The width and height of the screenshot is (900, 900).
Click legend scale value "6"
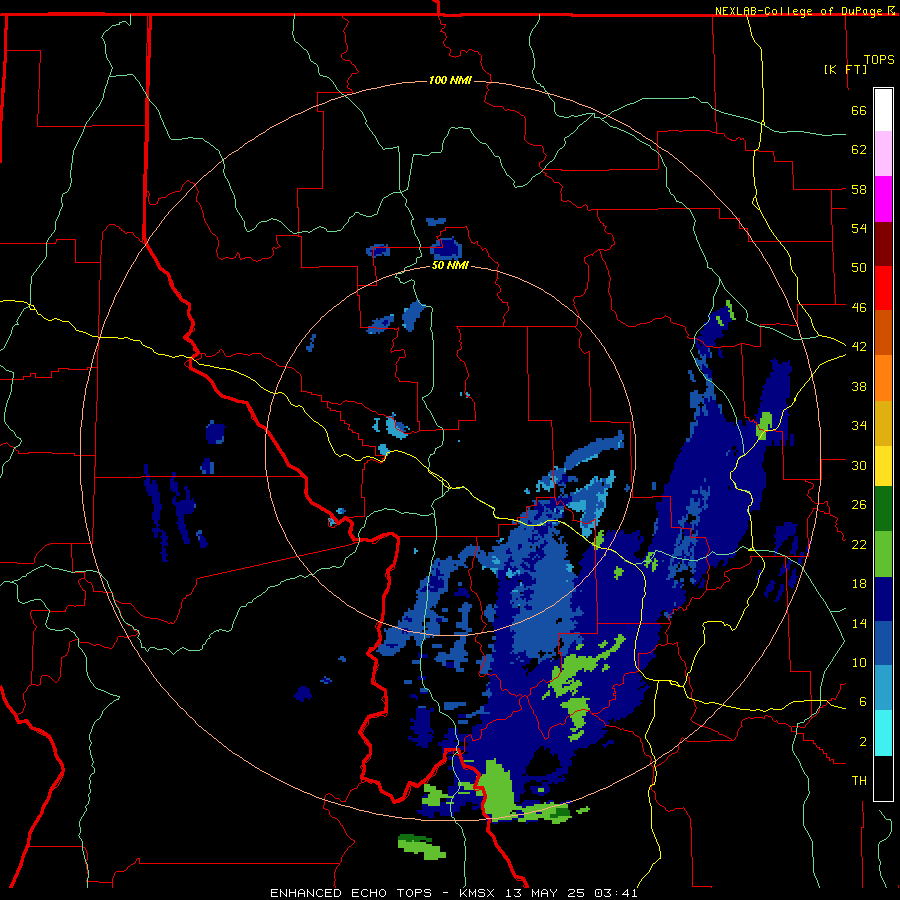point(863,701)
